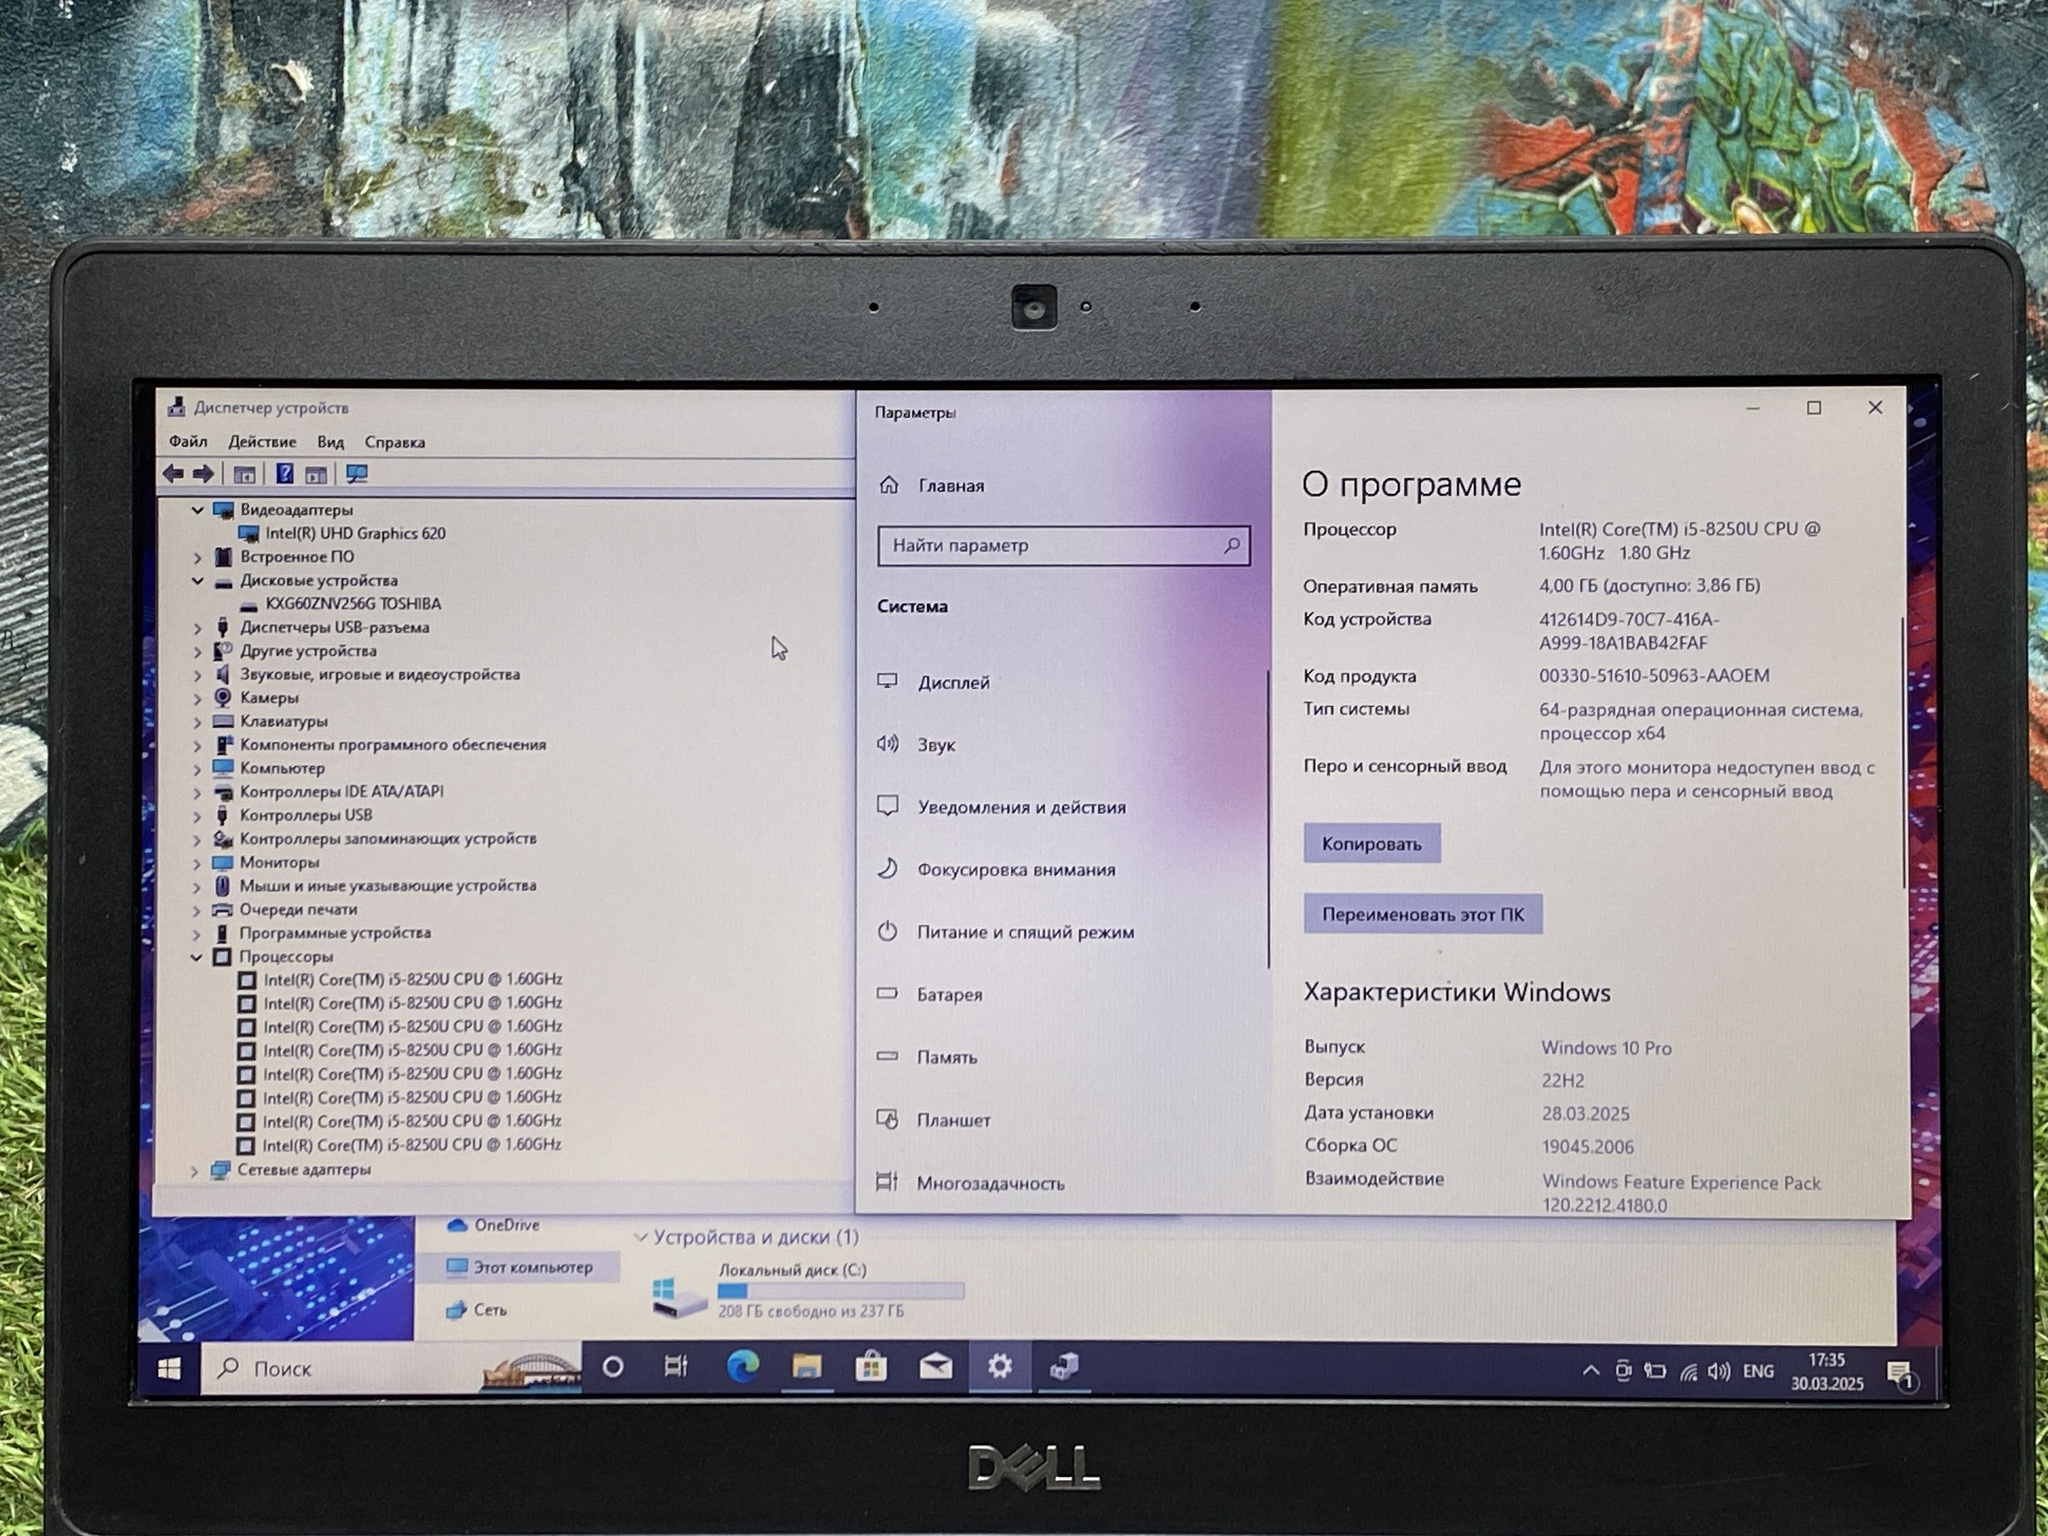Click the Help icon in Device Manager toolbar
2048x1536 pixels.
click(x=285, y=474)
